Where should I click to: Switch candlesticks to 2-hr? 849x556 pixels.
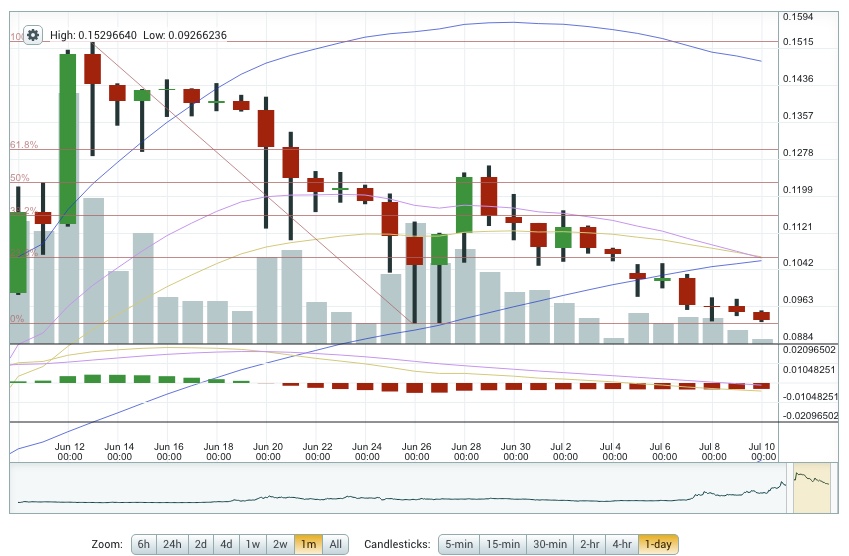click(590, 544)
